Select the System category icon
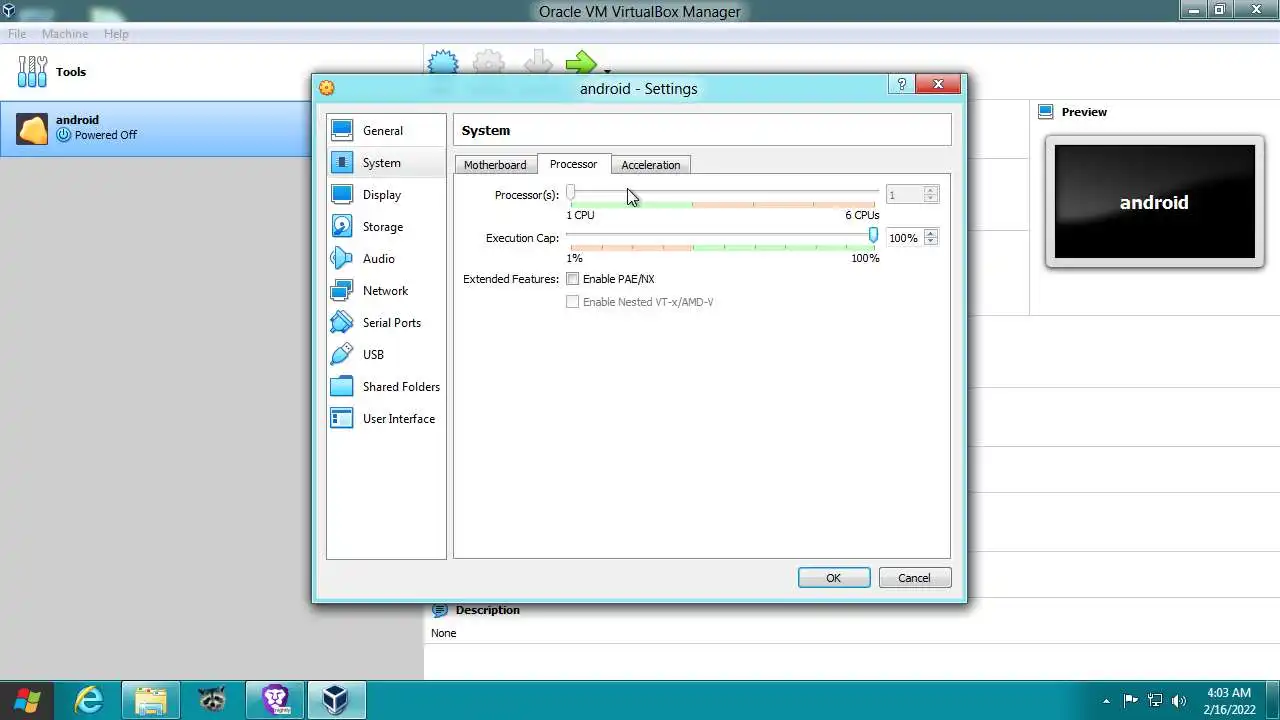This screenshot has height=720, width=1280. (342, 162)
